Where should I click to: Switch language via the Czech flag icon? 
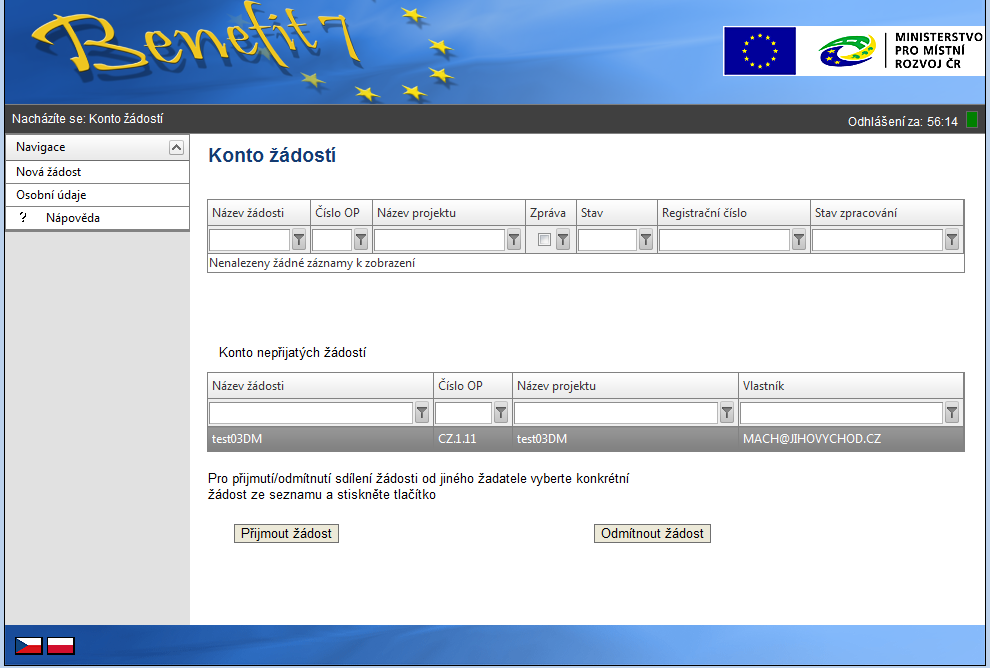pyautogui.click(x=28, y=645)
